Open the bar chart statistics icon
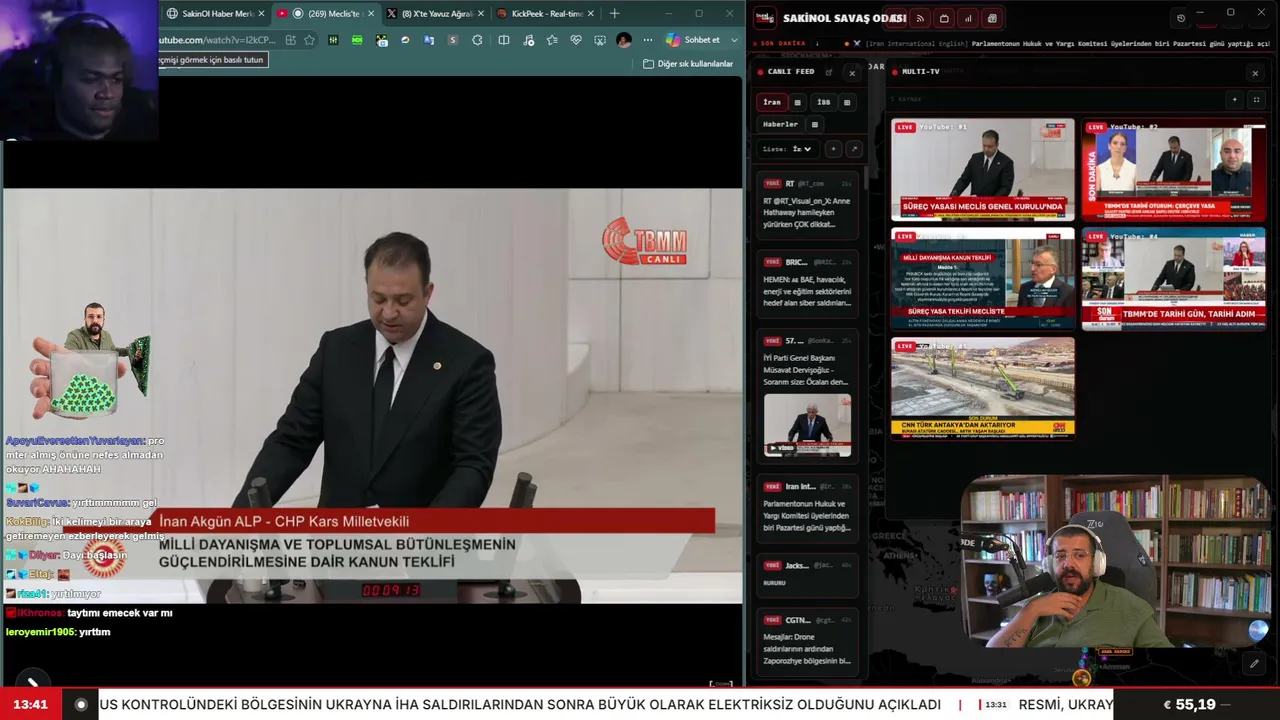This screenshot has height=720, width=1280. click(x=968, y=18)
